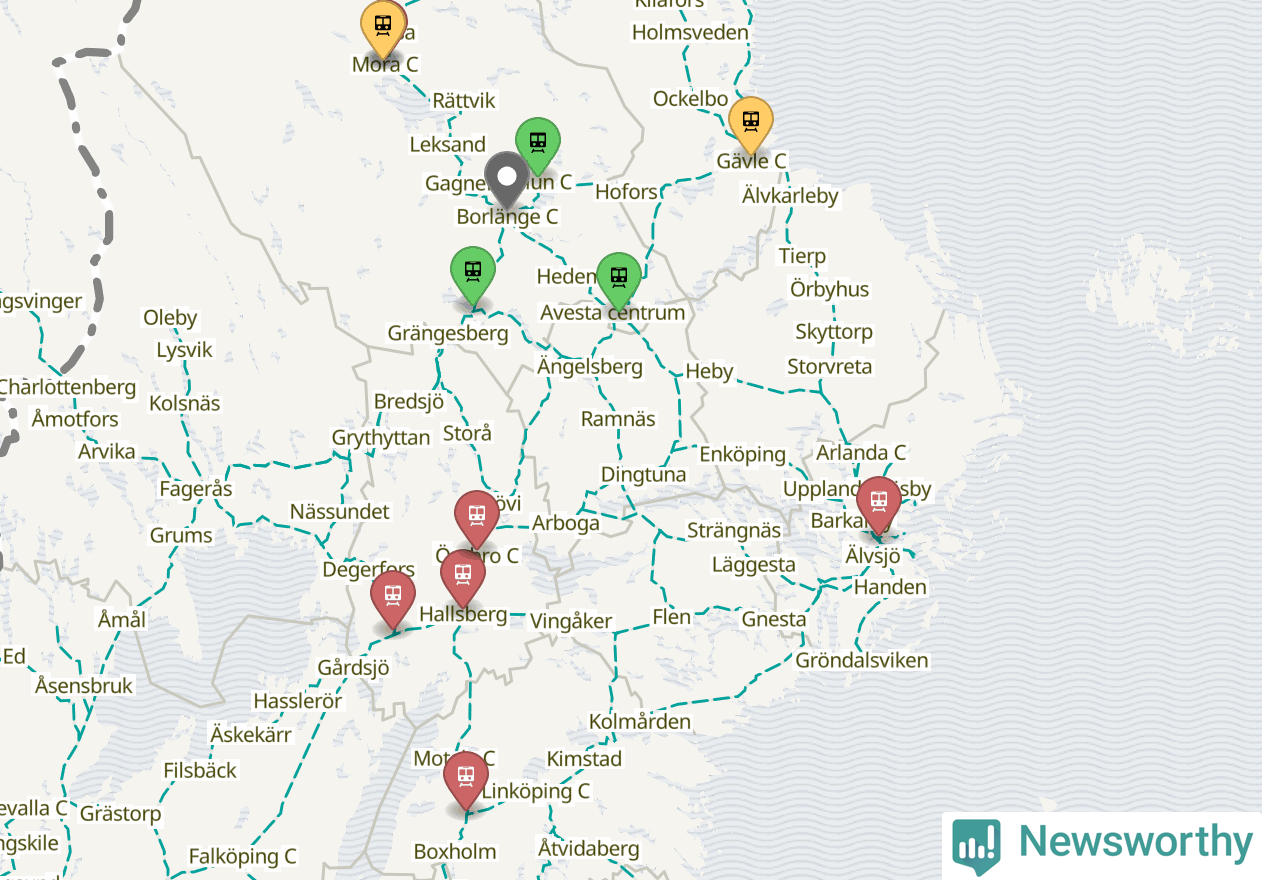Click the red train marker near Barkarby
Screen dimensions: 1262x880
878,505
